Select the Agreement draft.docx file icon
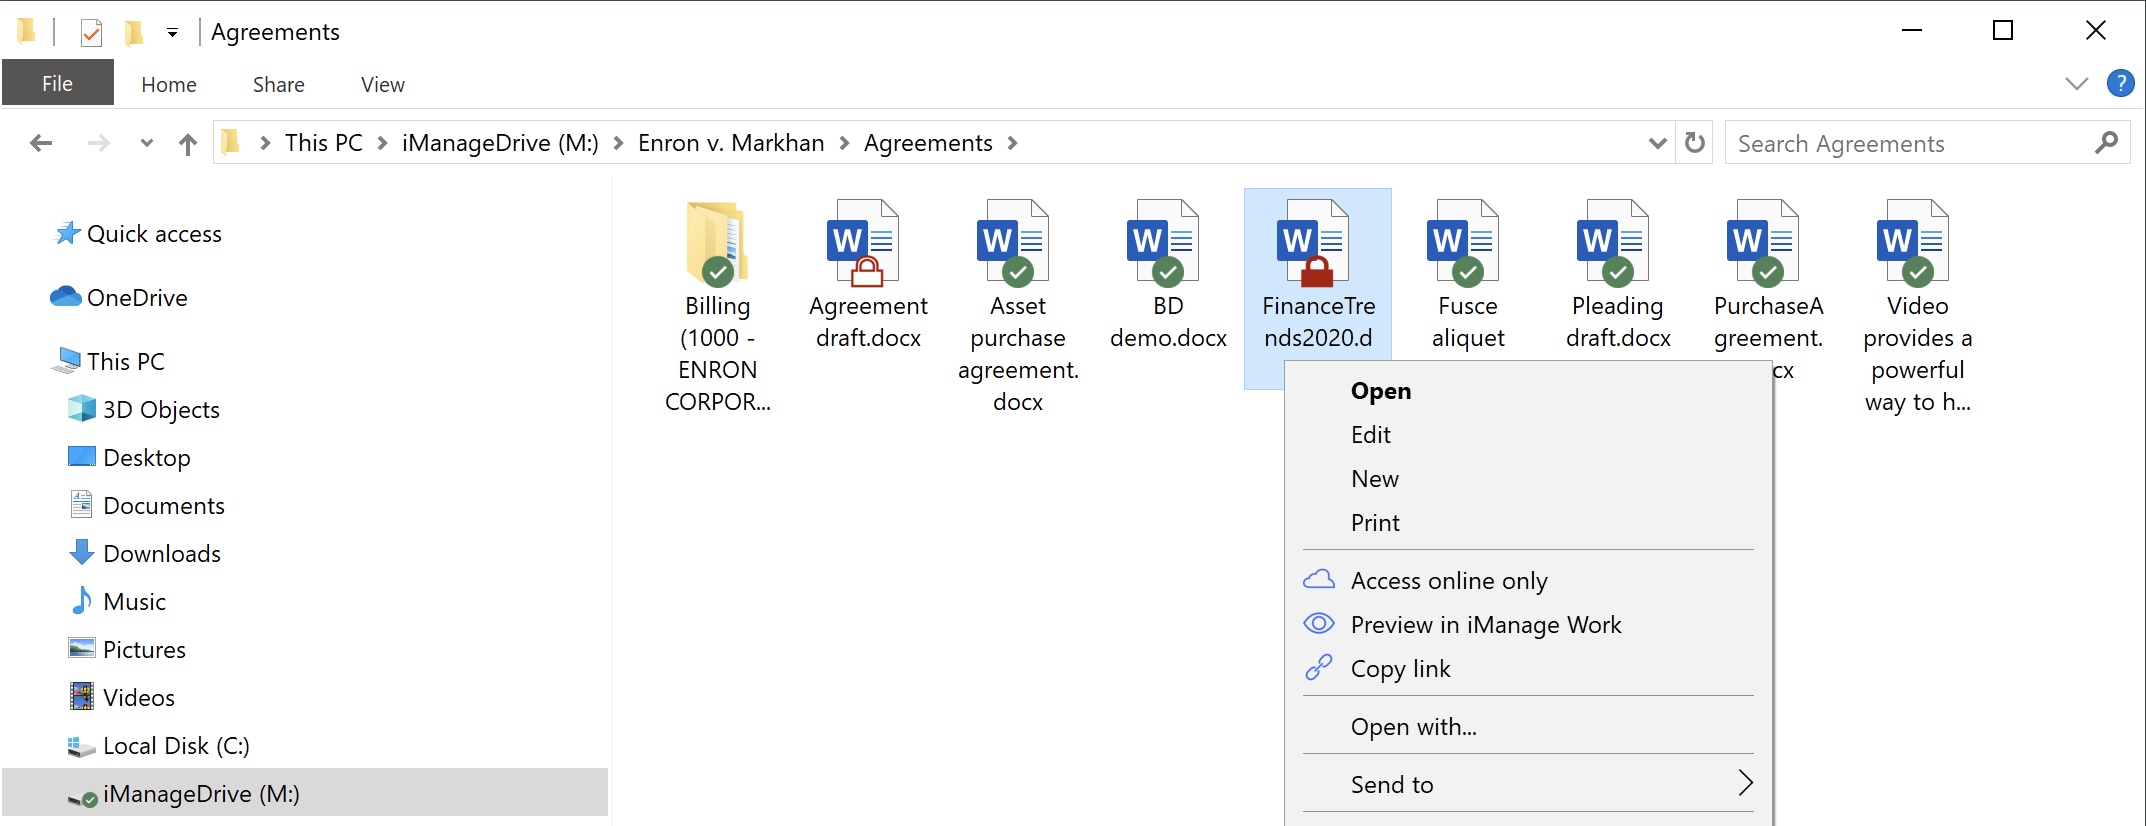Viewport: 2146px width, 826px height. pos(864,243)
